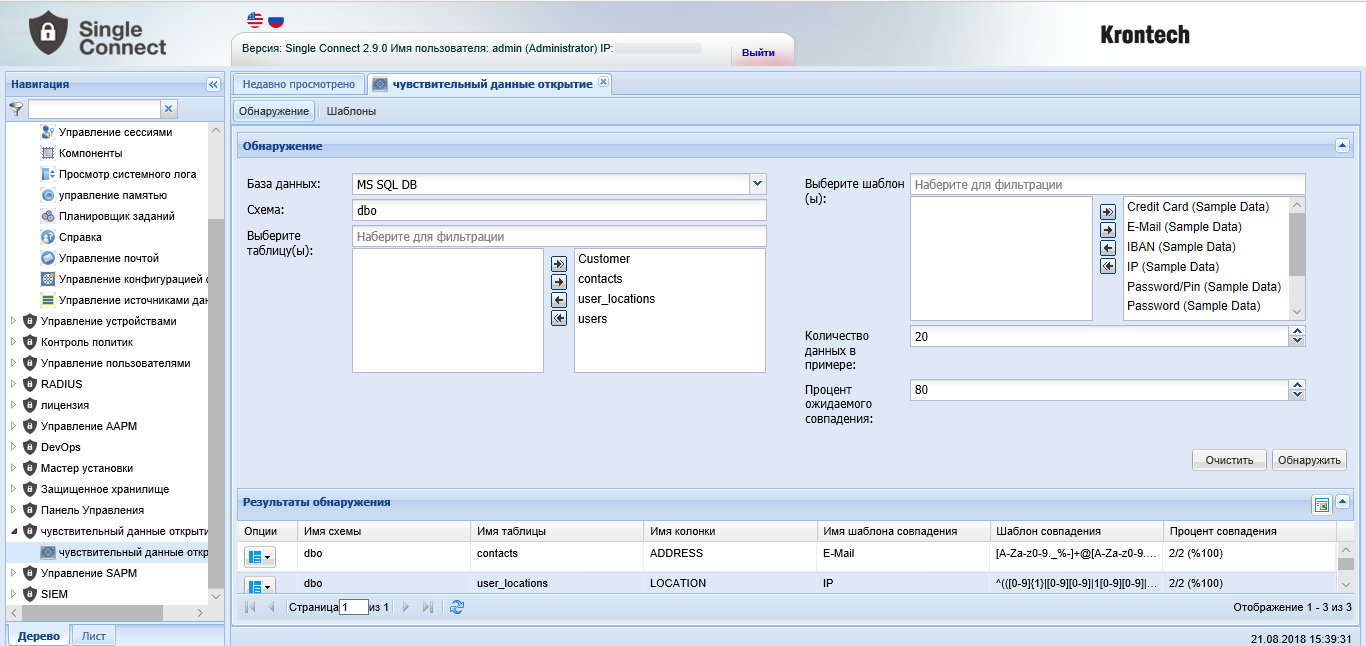
Task: Select the чувствительный данные открытие tab
Action: tap(492, 84)
